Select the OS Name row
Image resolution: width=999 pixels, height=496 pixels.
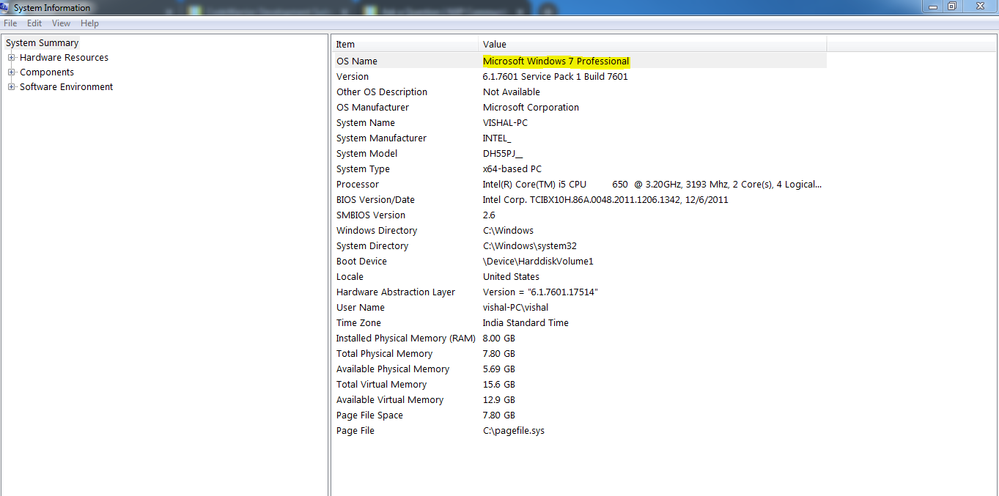pyautogui.click(x=580, y=61)
